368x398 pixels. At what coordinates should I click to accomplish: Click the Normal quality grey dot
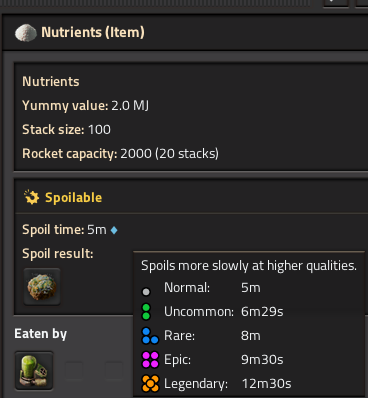[x=146, y=292]
